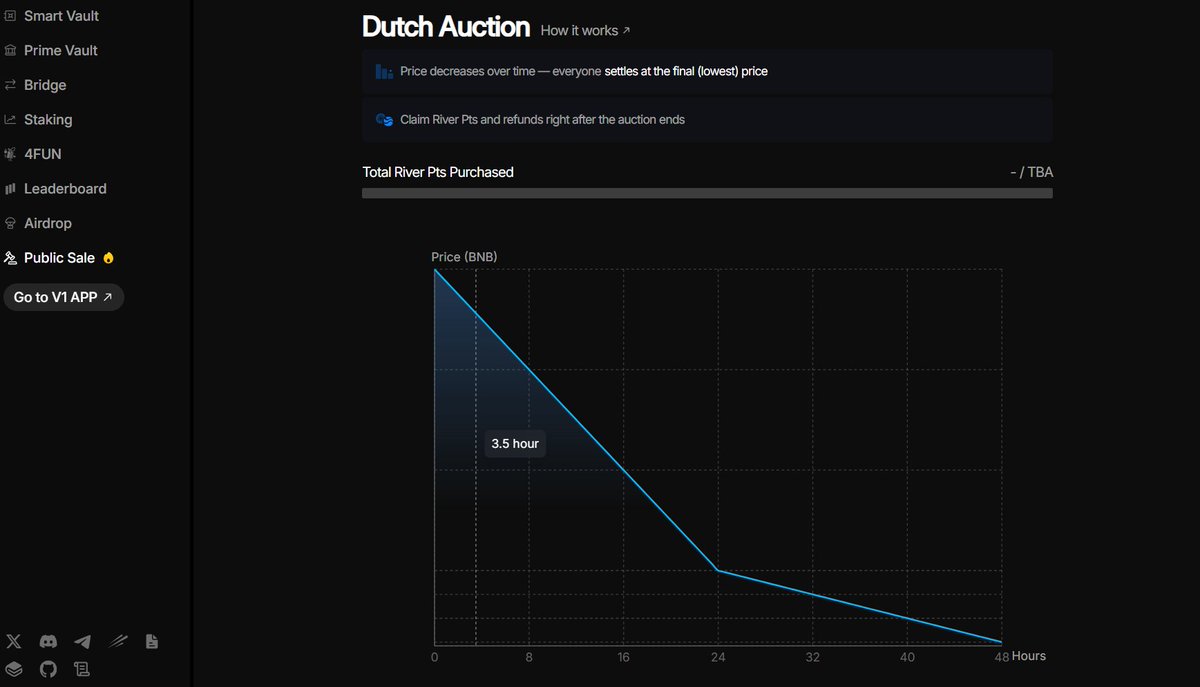Screen dimensions: 1200x687
Task: Select Staking in the sidebar
Action: click(x=47, y=119)
